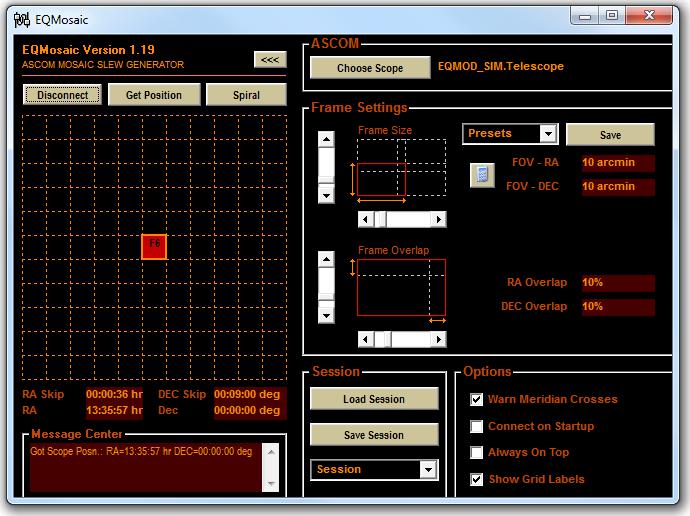Screen dimensions: 690x516
Task: Click left arrow of Frame Overlap horizontal scrollbar
Action: click(366, 339)
